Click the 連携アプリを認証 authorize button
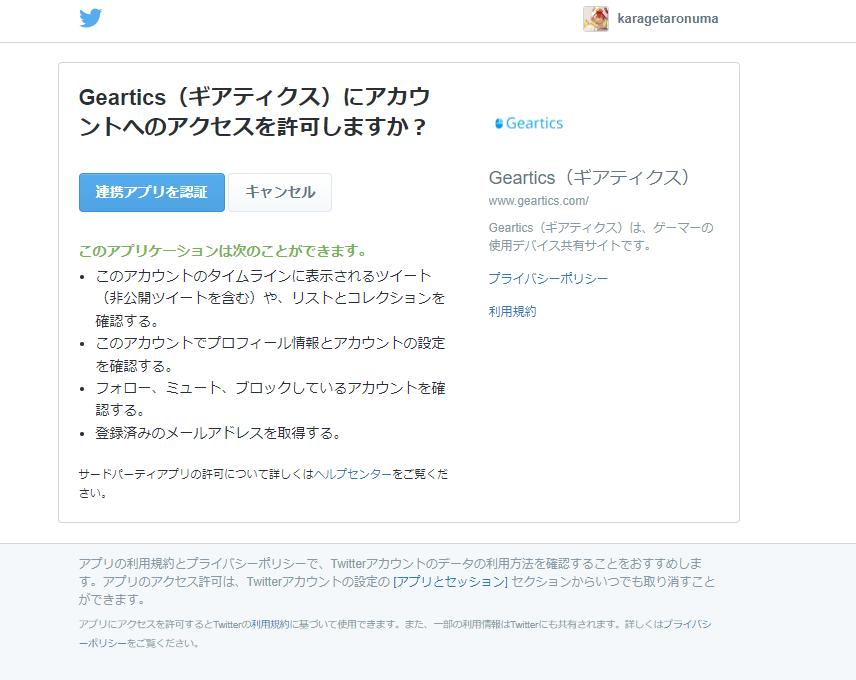856x680 pixels. click(x=151, y=192)
